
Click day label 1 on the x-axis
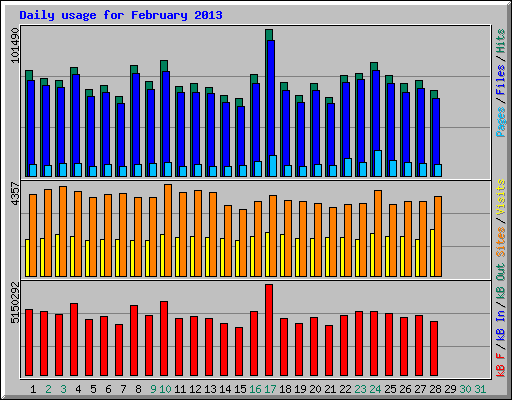[33, 389]
